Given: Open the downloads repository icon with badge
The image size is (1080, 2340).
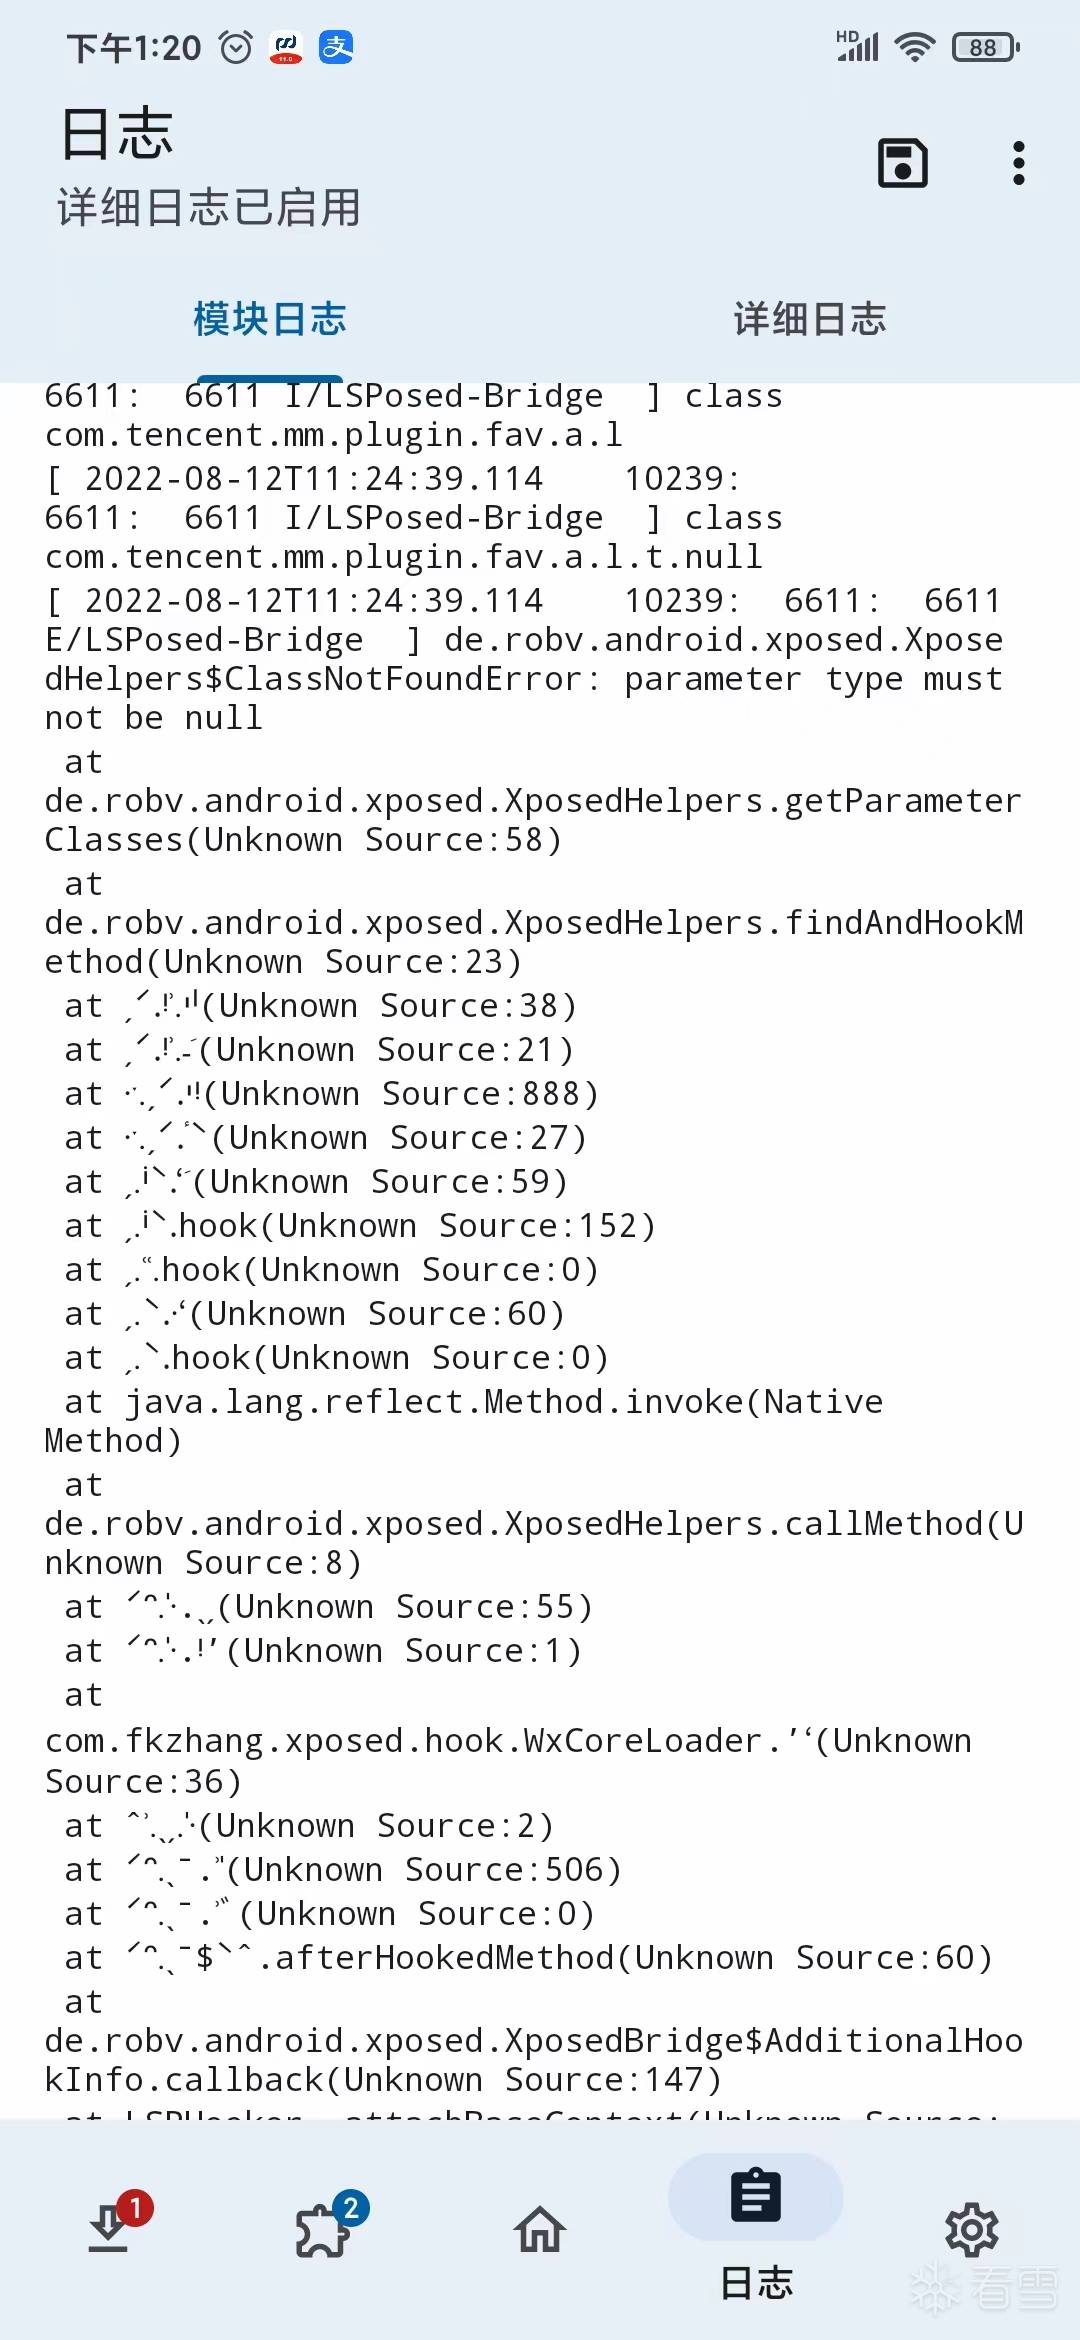Looking at the screenshot, I should click(x=108, y=2230).
